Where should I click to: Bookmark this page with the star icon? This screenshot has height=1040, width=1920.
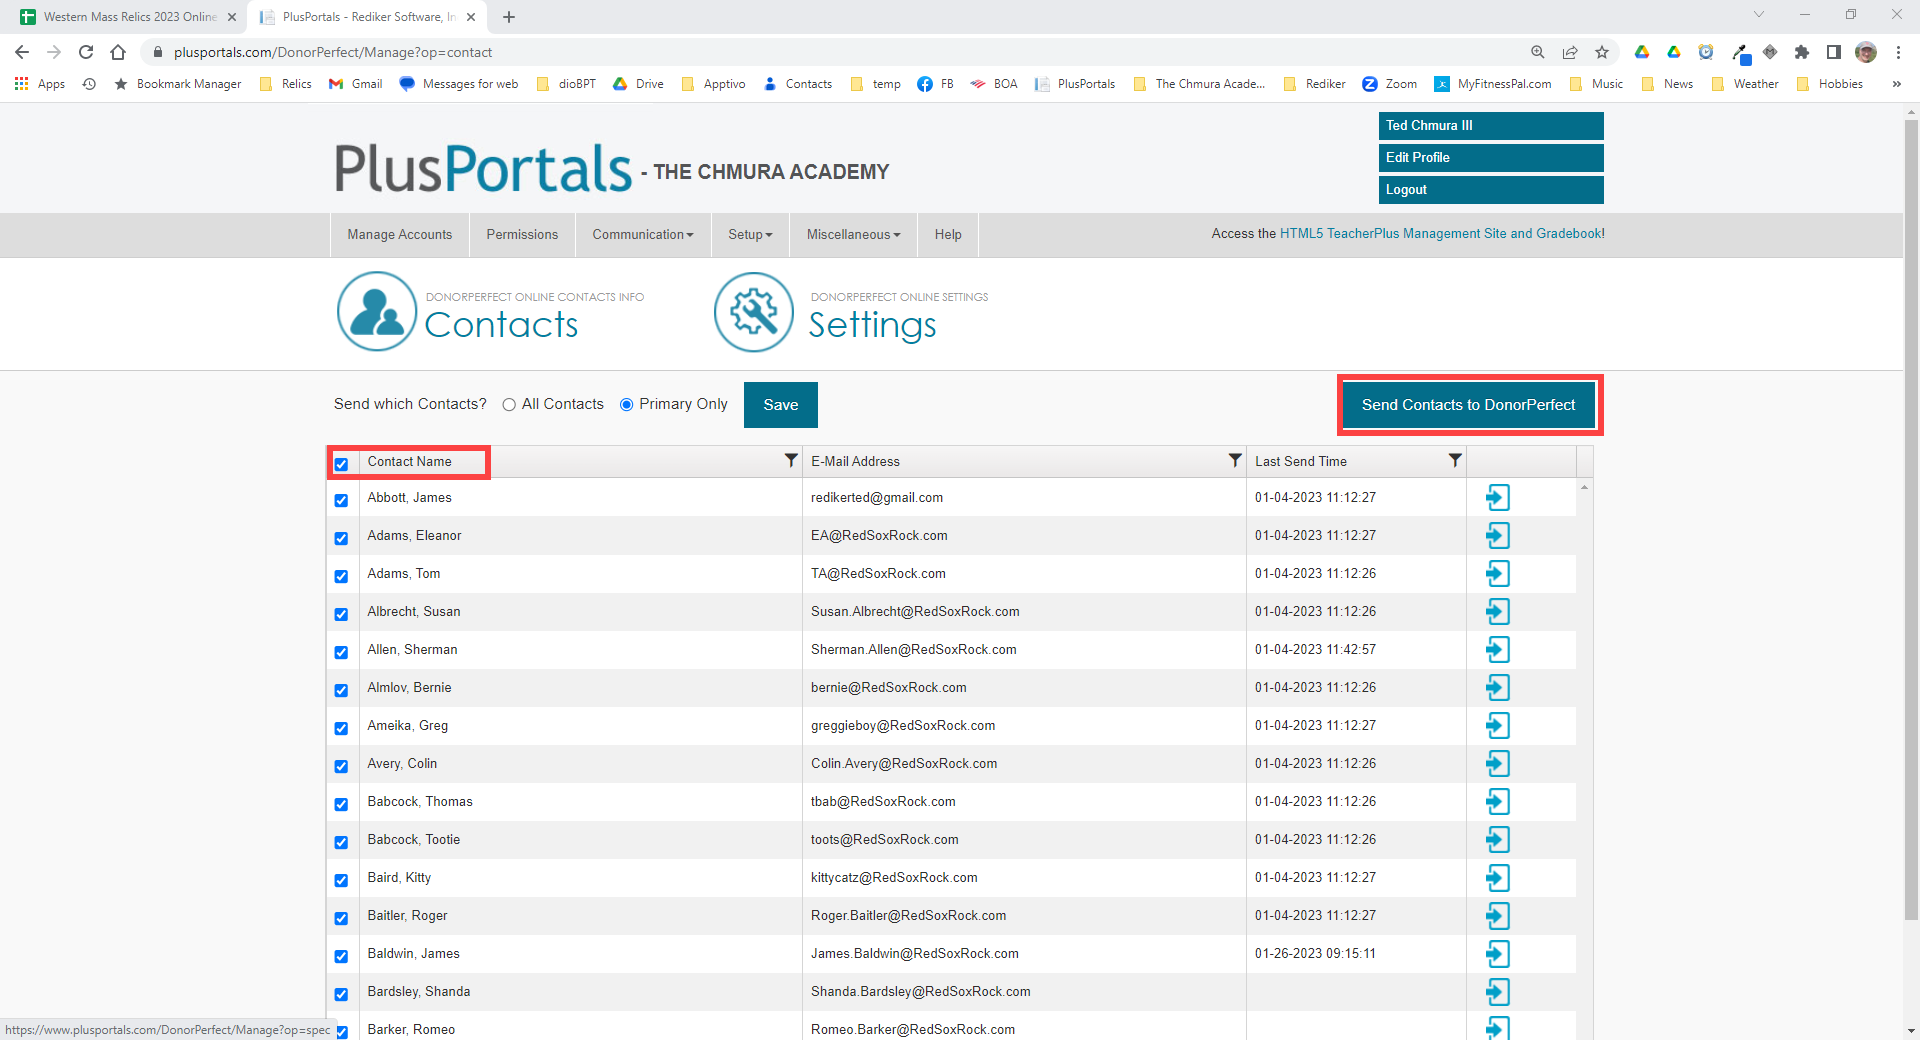pos(1602,52)
